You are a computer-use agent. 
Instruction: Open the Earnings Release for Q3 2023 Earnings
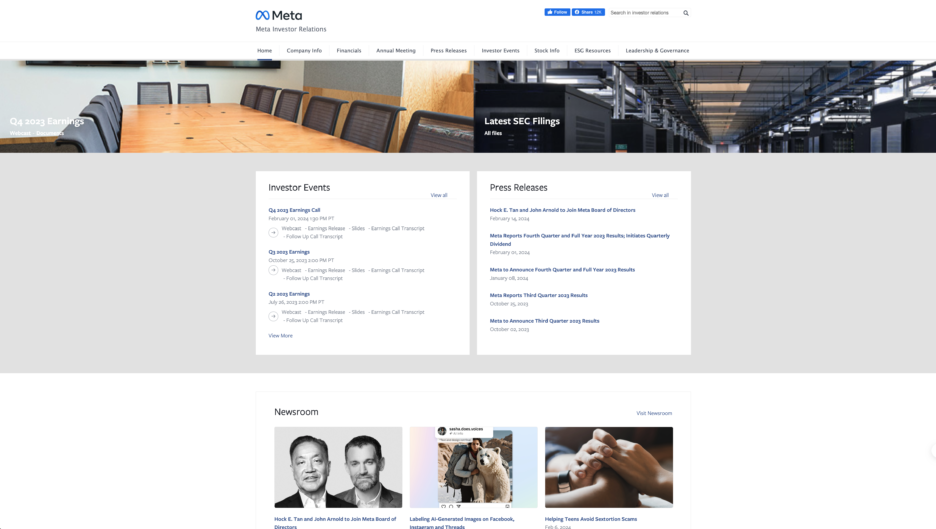(x=326, y=270)
